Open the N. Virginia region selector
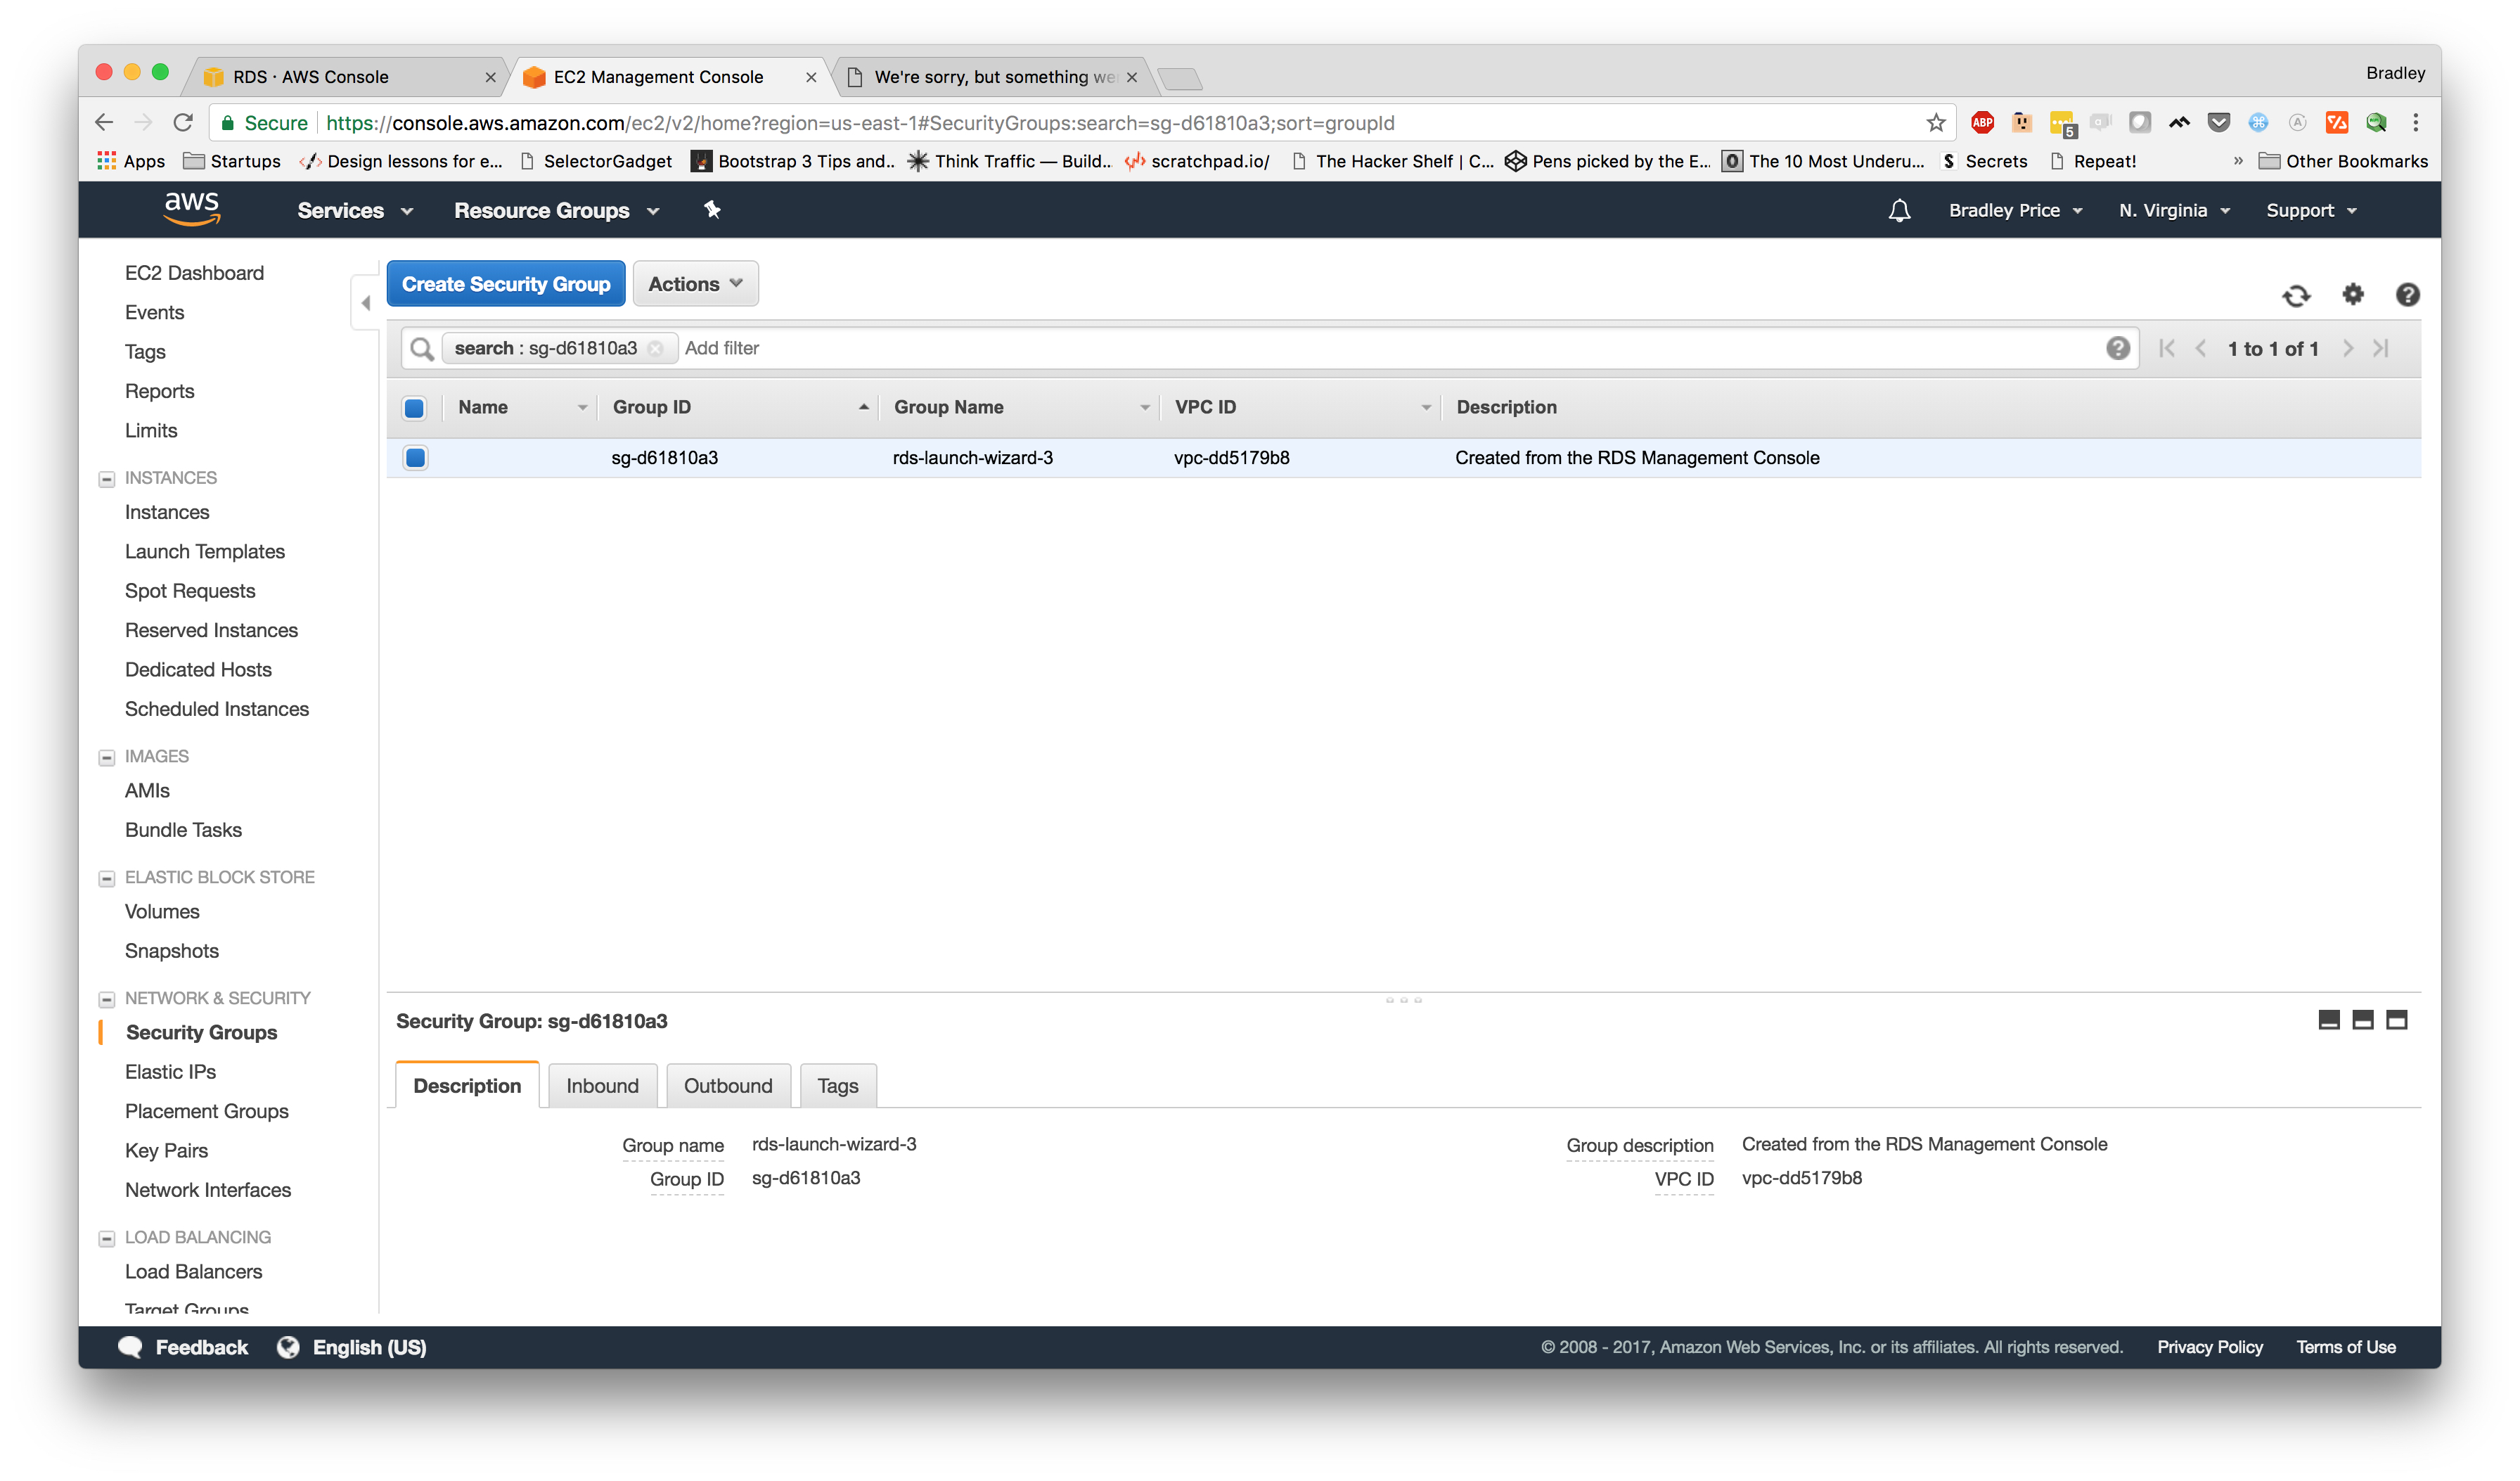 click(x=2174, y=210)
